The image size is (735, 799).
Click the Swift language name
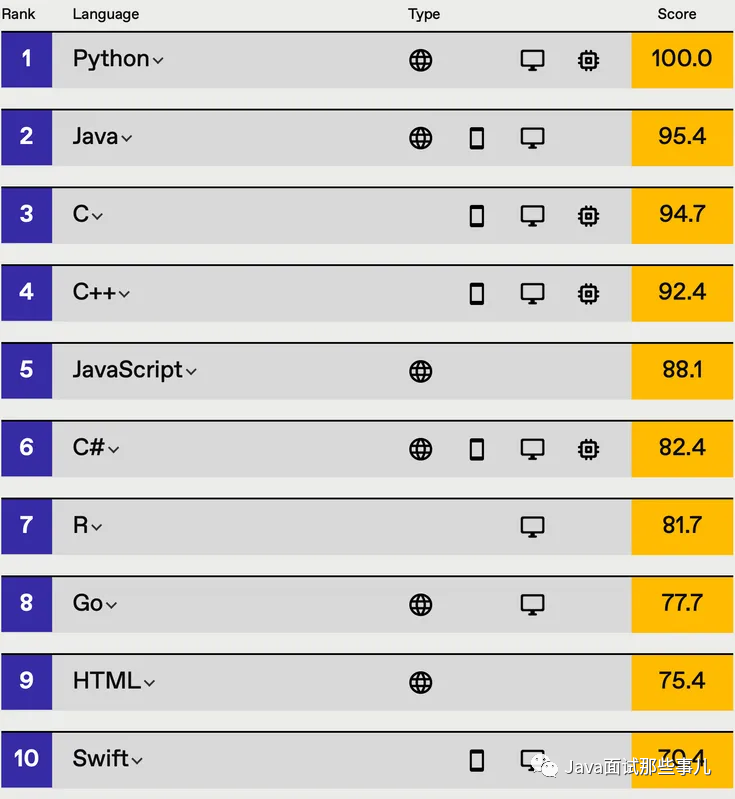[x=100, y=758]
